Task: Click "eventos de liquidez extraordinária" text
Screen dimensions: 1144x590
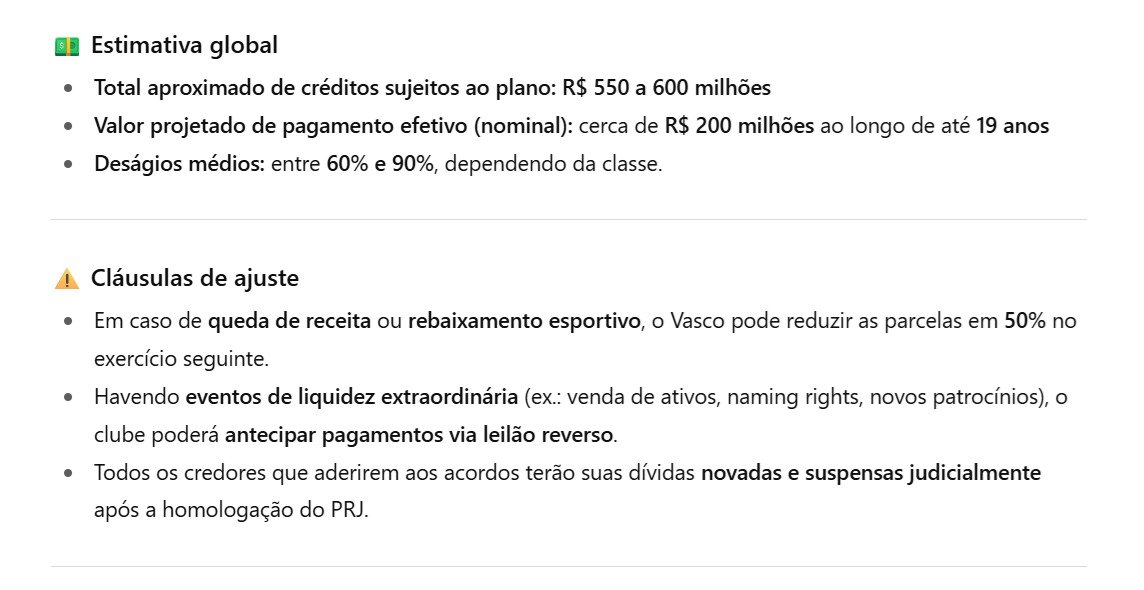Action: coord(352,397)
